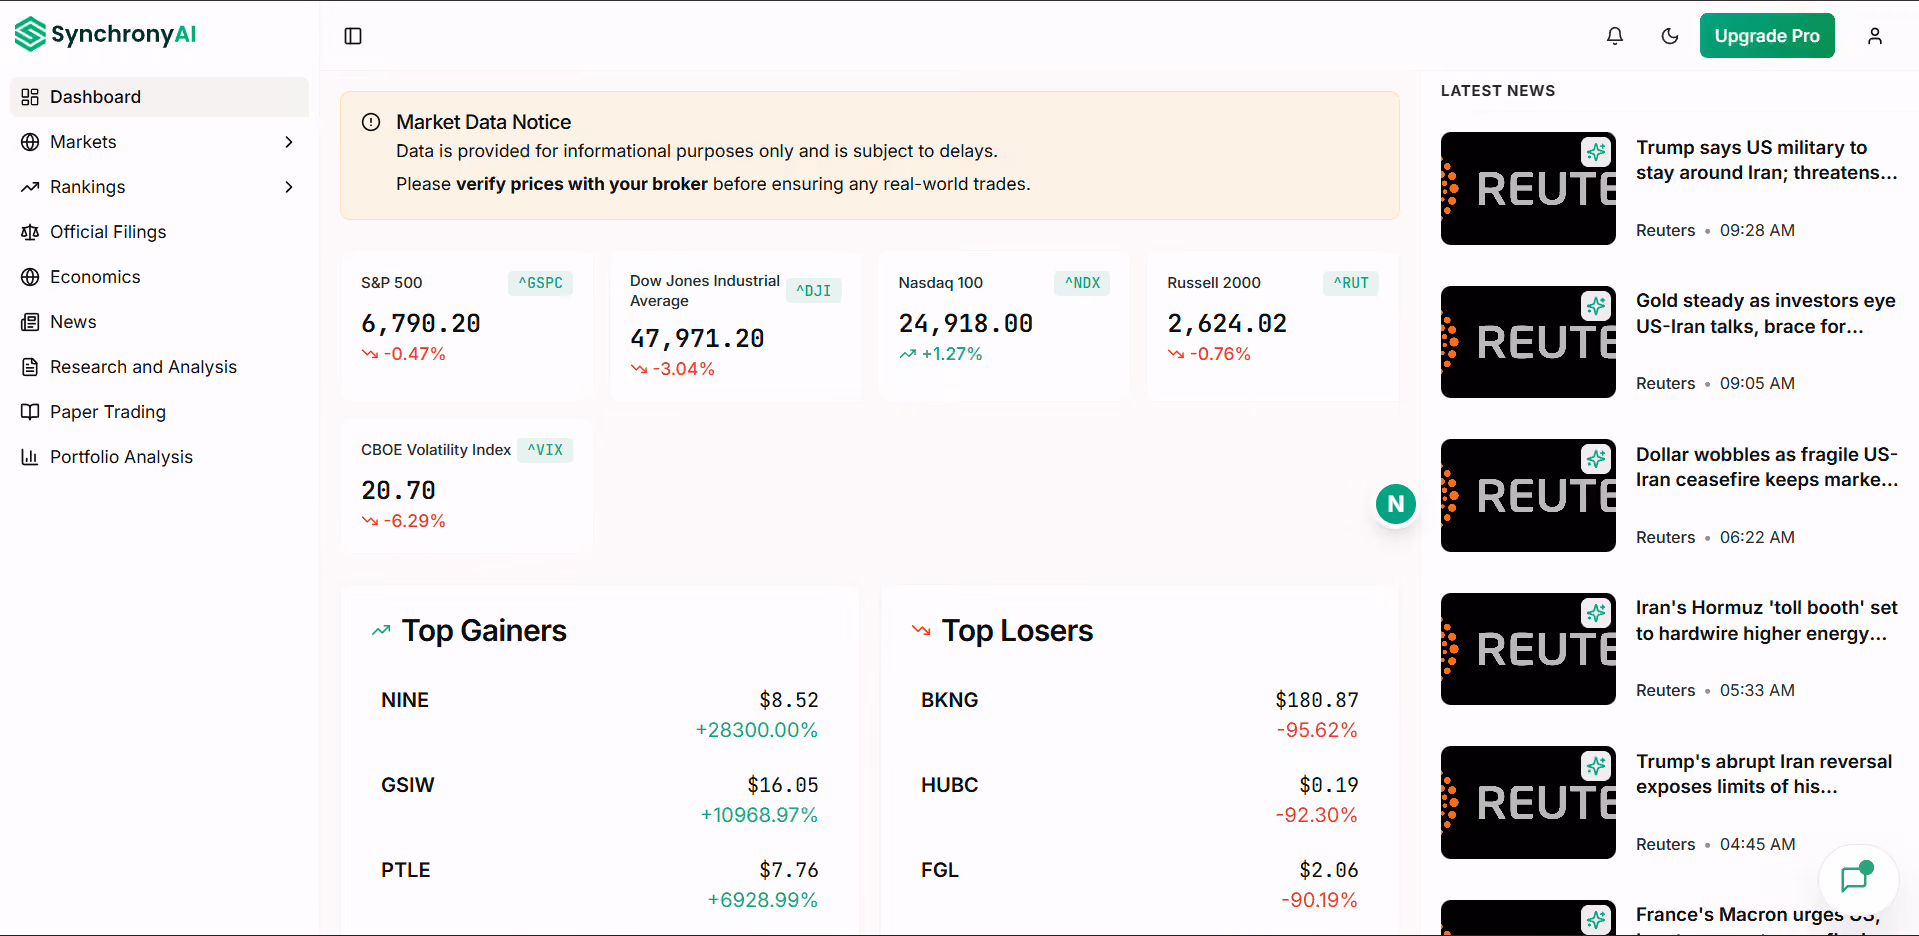
Task: Click AI sparkle icon on Gold steady news
Action: tap(1596, 305)
